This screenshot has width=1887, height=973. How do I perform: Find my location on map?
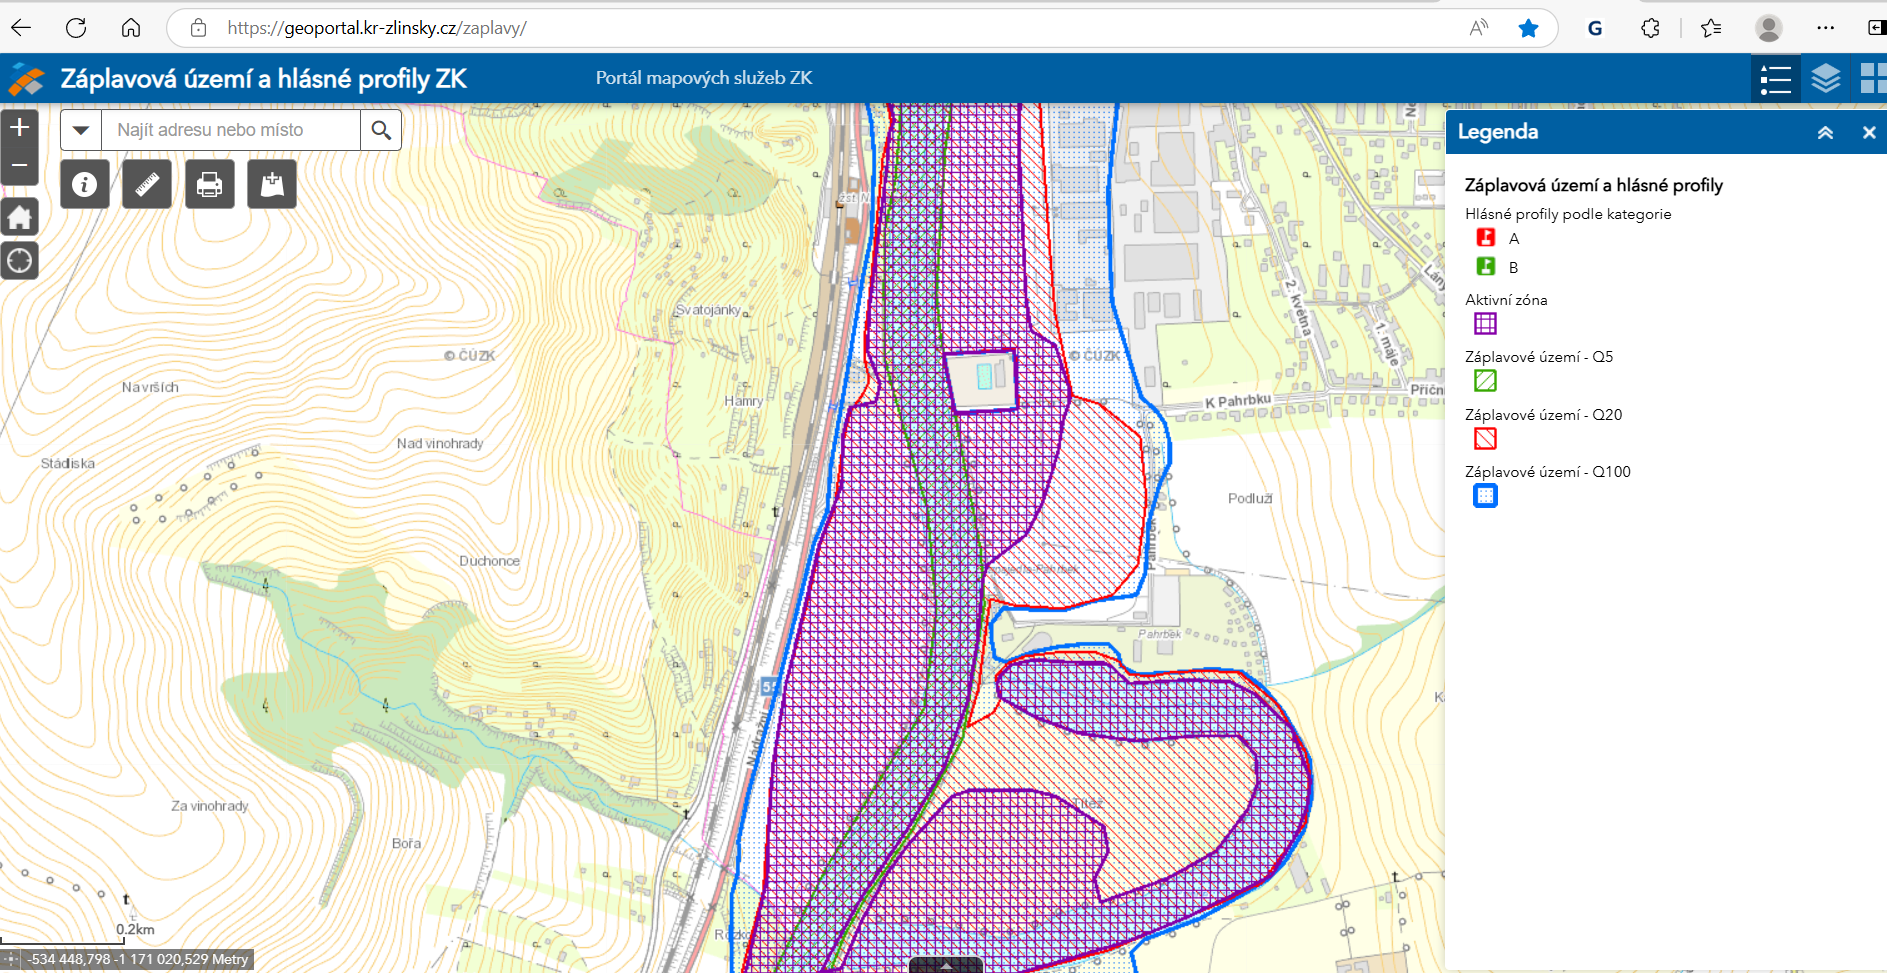(20, 261)
